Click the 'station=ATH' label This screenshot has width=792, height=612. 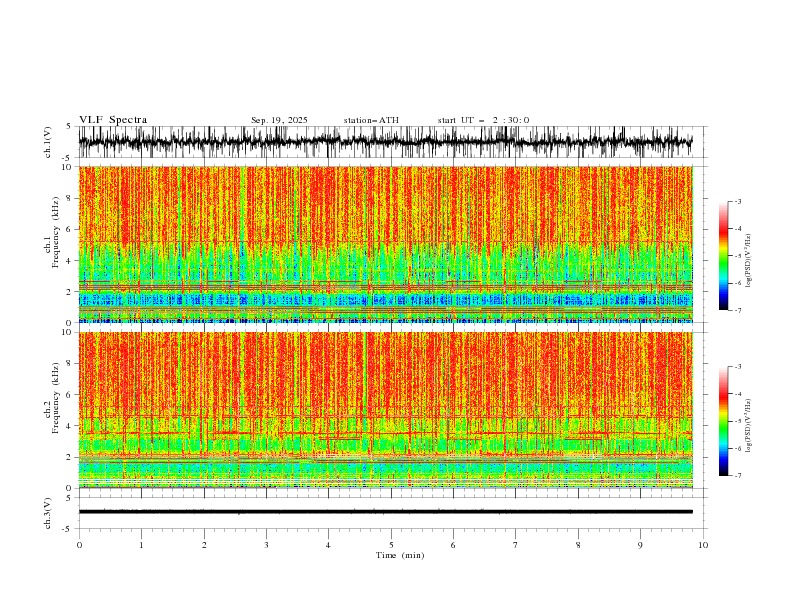coord(371,120)
